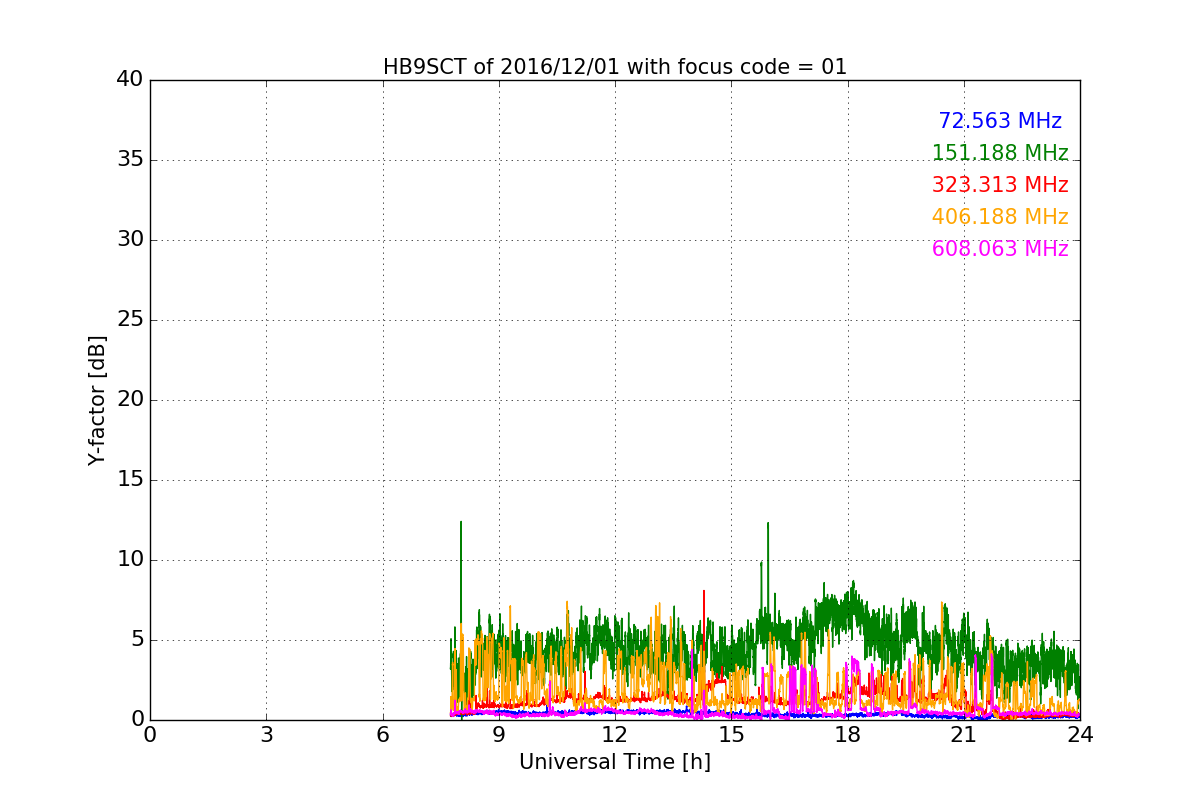Click the y-axis tick value 35
Image resolution: width=1200 pixels, height=800 pixels.
130,160
